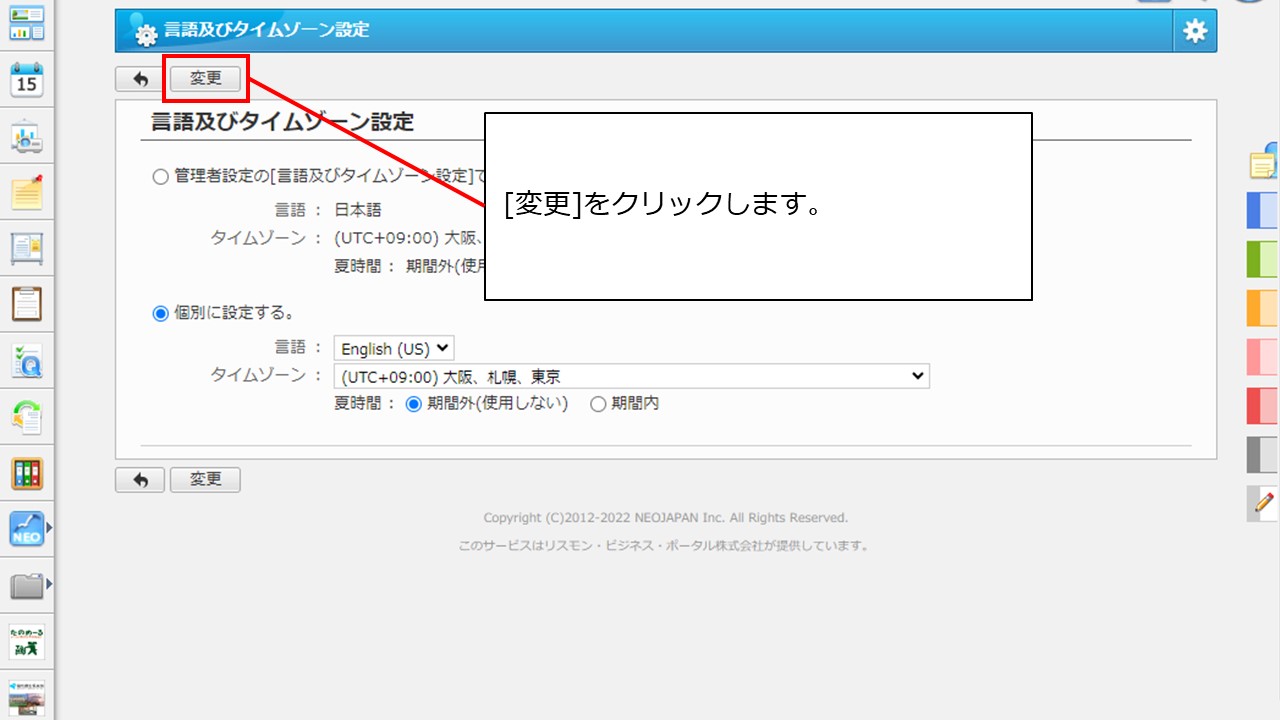
Task: Click the pencil edit icon on right
Action: [1265, 502]
